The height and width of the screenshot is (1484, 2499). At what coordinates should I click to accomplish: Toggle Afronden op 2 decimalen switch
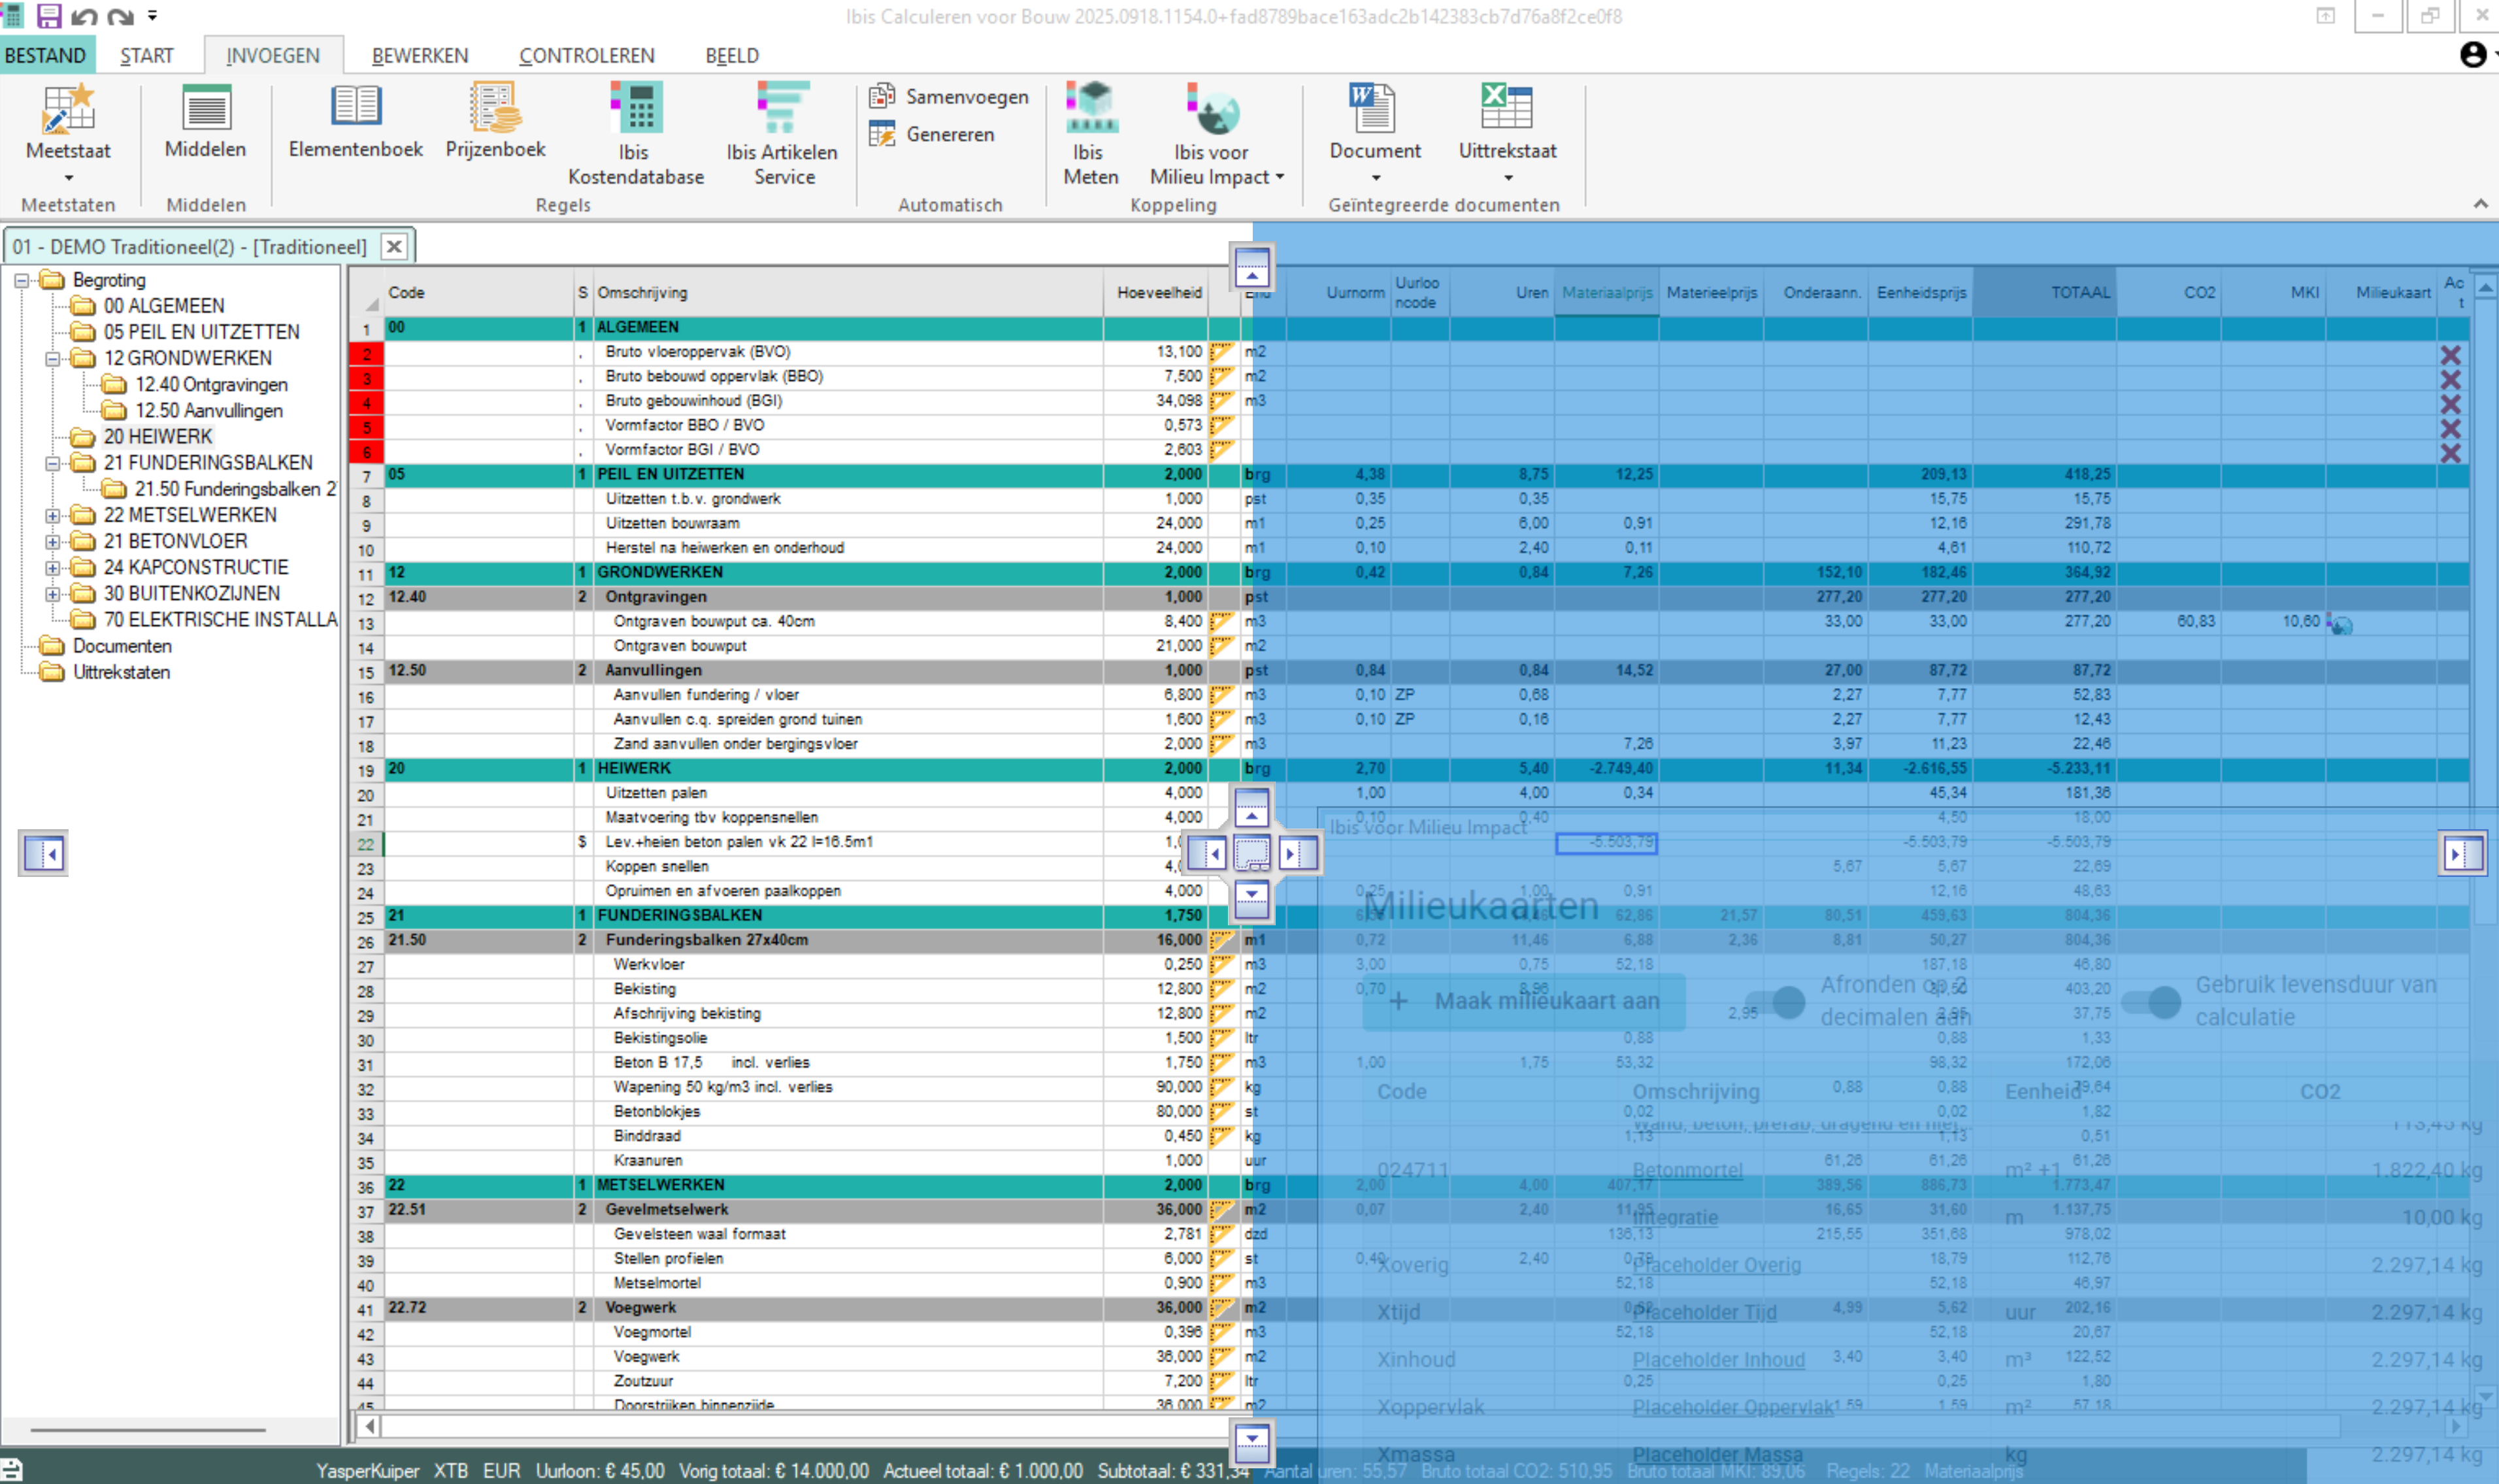pyautogui.click(x=1776, y=1001)
